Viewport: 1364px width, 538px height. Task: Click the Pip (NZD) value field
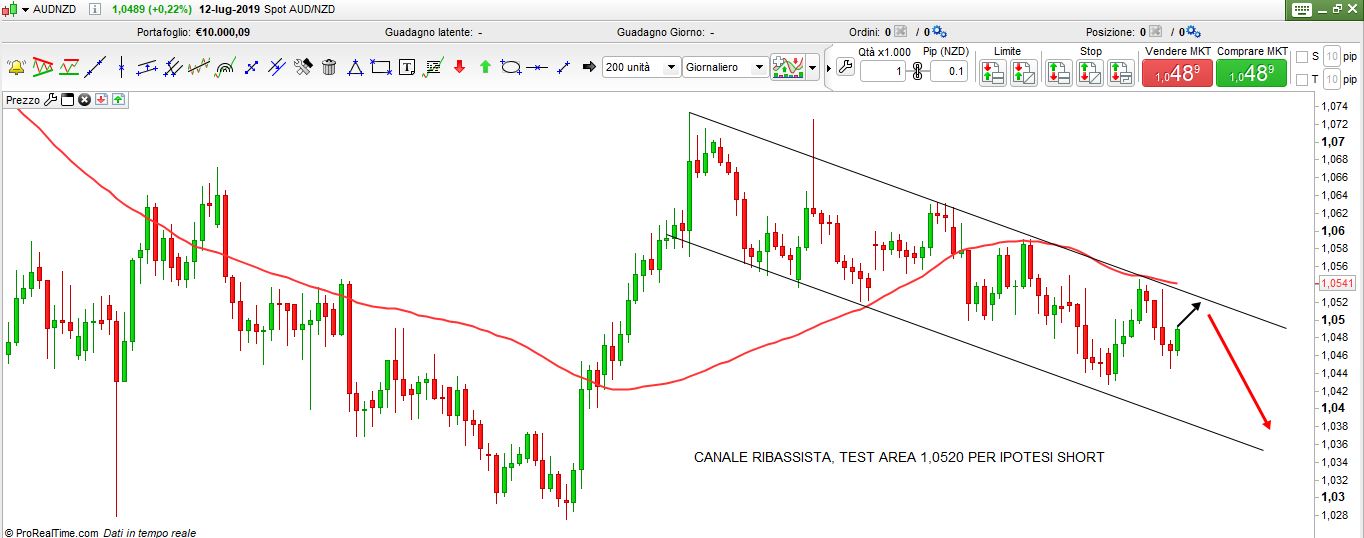tap(948, 71)
